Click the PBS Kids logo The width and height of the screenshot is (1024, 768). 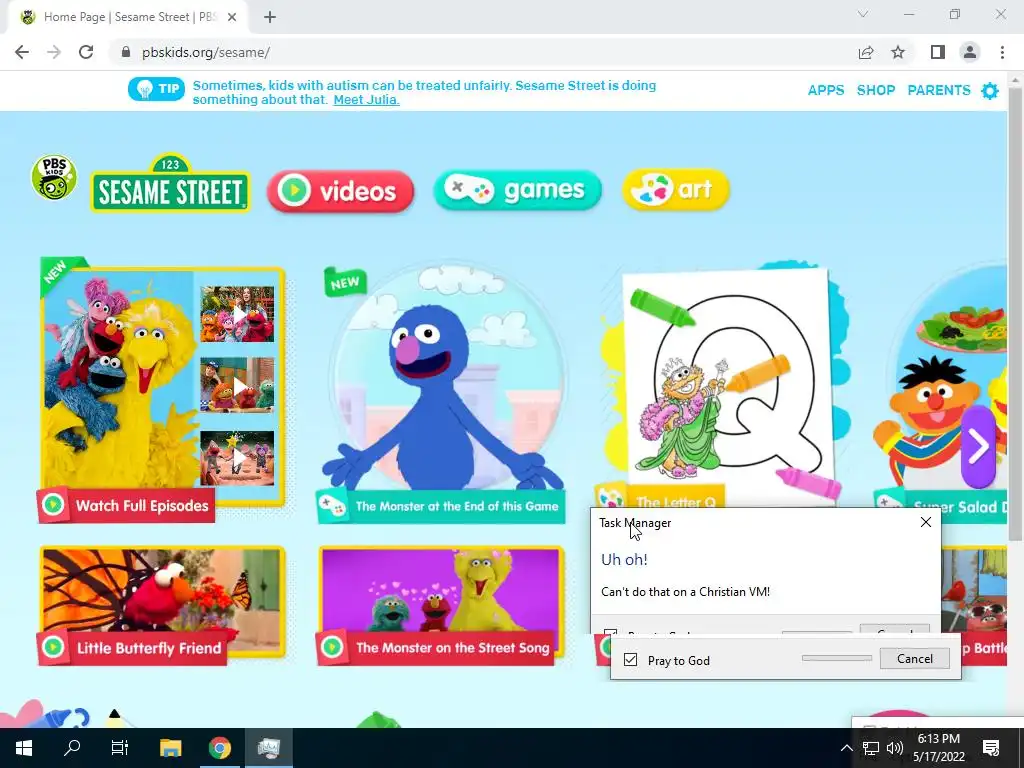[x=54, y=178]
